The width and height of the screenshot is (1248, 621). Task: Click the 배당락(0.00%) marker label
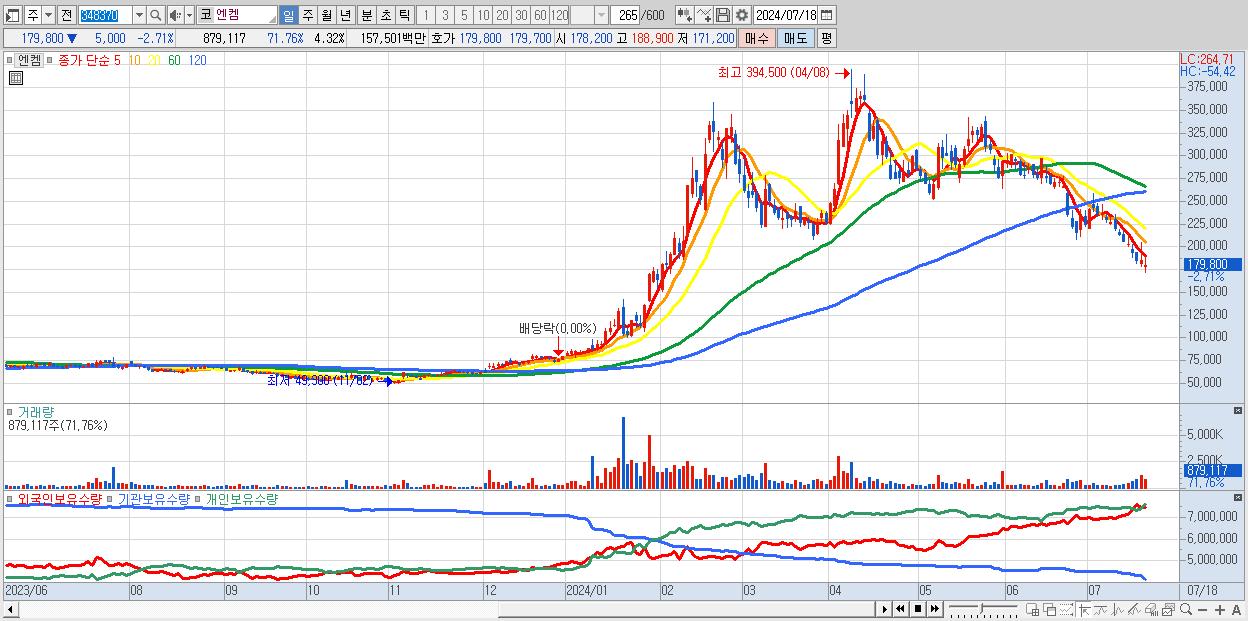(557, 328)
